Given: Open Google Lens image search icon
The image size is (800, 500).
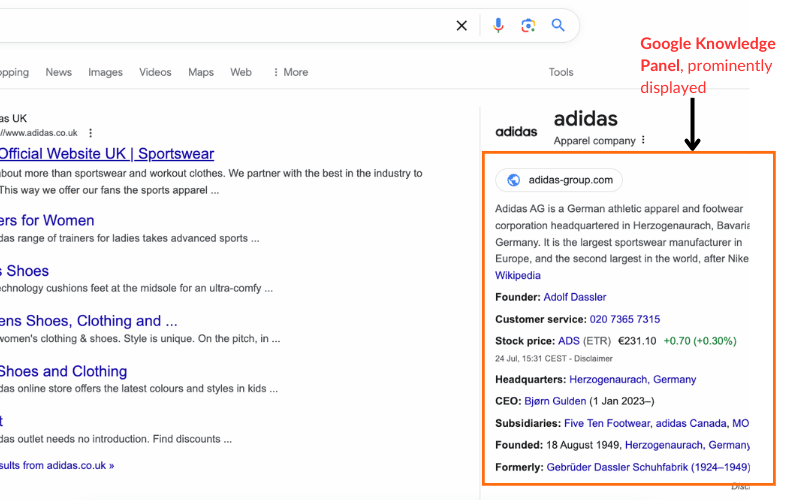Looking at the screenshot, I should (x=528, y=25).
